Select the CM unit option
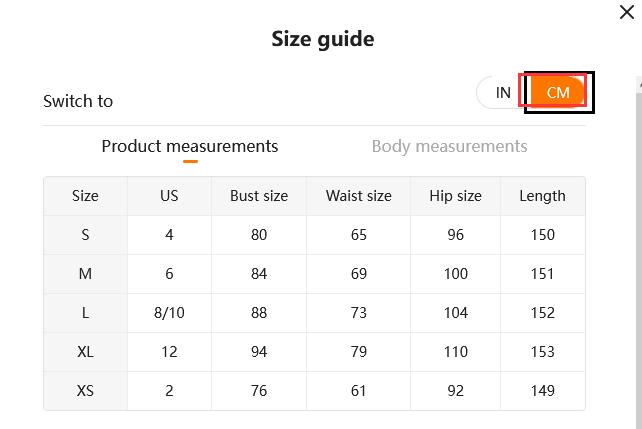 click(558, 93)
